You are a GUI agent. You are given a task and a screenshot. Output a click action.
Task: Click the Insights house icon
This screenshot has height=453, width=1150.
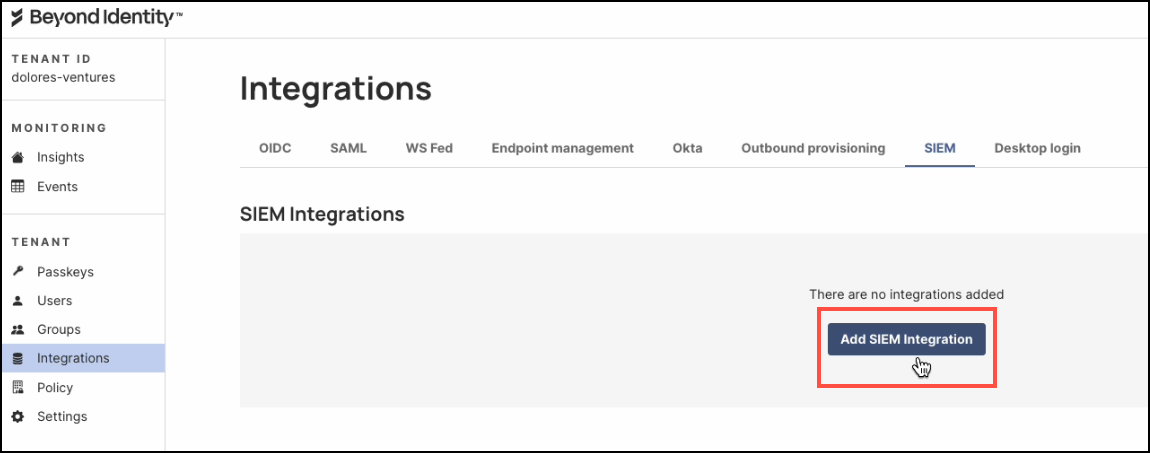coord(18,157)
